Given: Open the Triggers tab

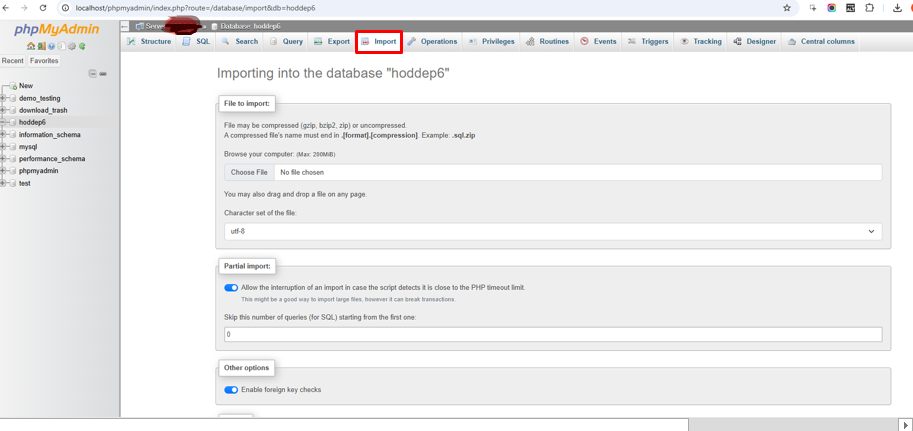Looking at the screenshot, I should tap(648, 41).
